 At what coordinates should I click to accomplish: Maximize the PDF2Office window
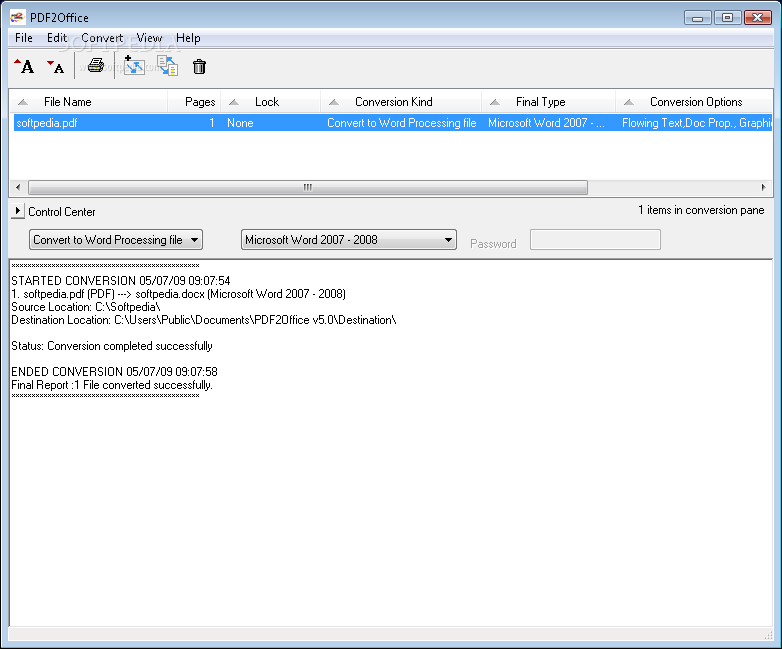pyautogui.click(x=727, y=18)
